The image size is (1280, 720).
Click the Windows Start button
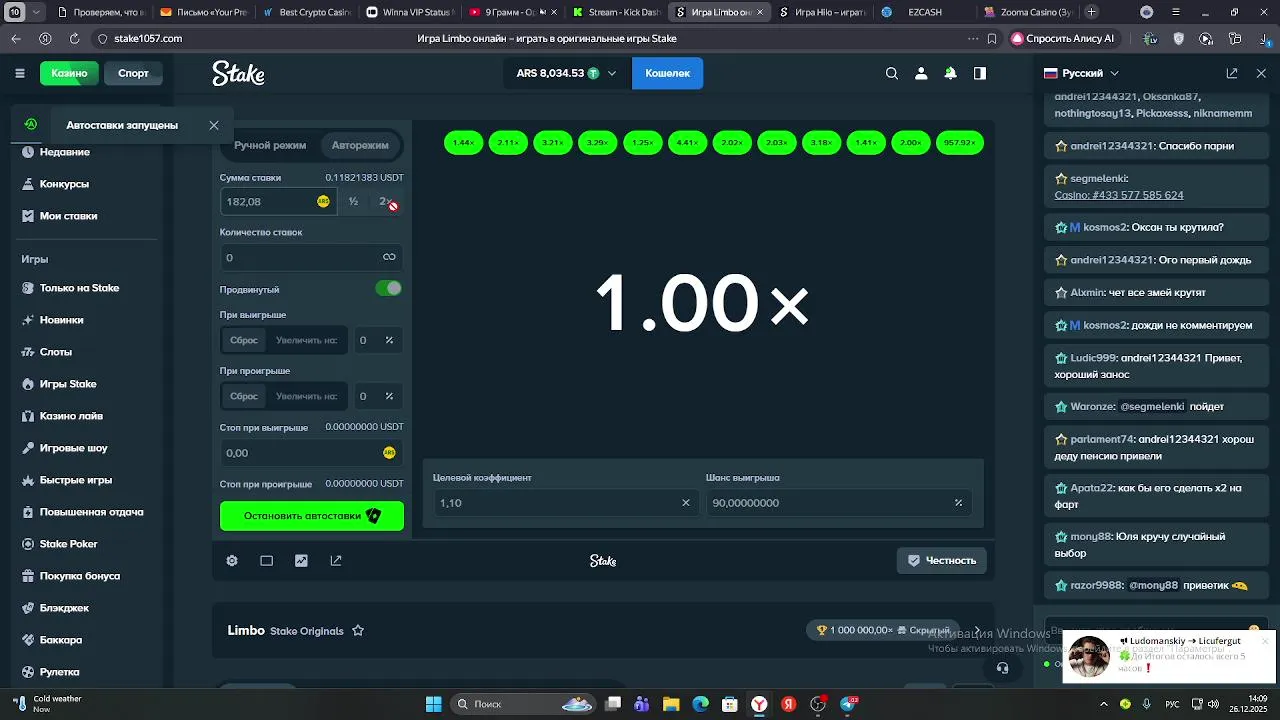pos(434,704)
